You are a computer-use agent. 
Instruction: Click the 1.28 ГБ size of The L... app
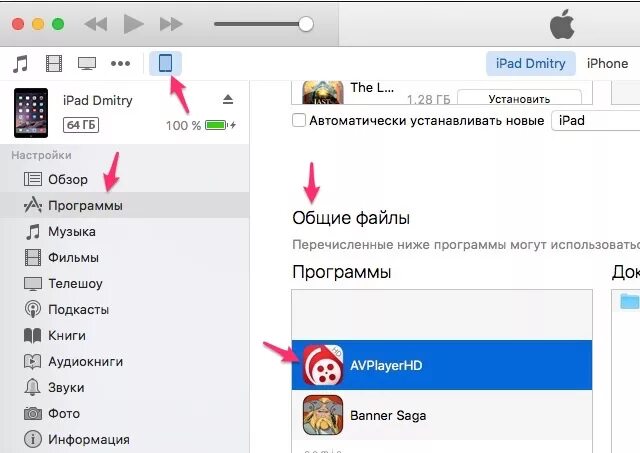429,99
